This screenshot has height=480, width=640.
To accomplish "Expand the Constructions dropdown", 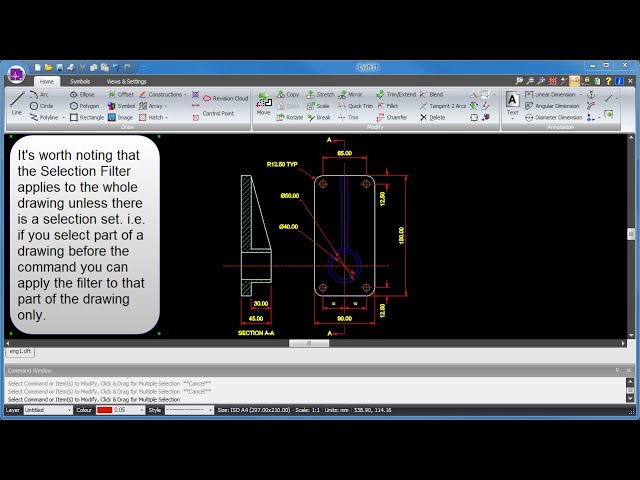I will [185, 95].
